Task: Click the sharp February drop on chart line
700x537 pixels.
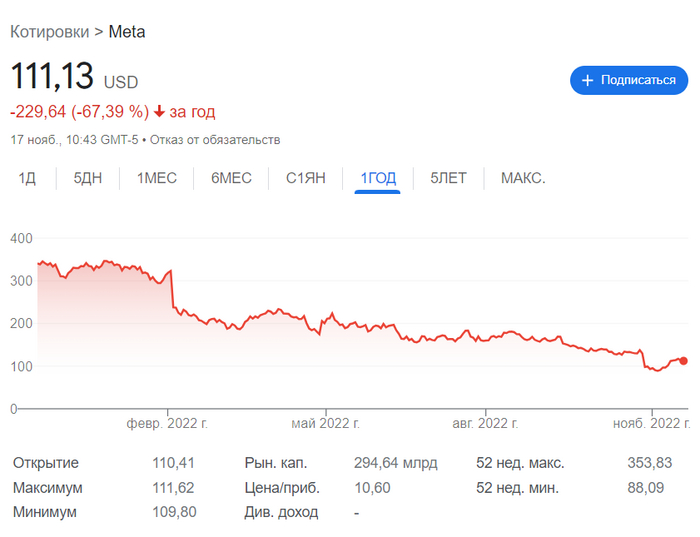Action: (x=172, y=289)
